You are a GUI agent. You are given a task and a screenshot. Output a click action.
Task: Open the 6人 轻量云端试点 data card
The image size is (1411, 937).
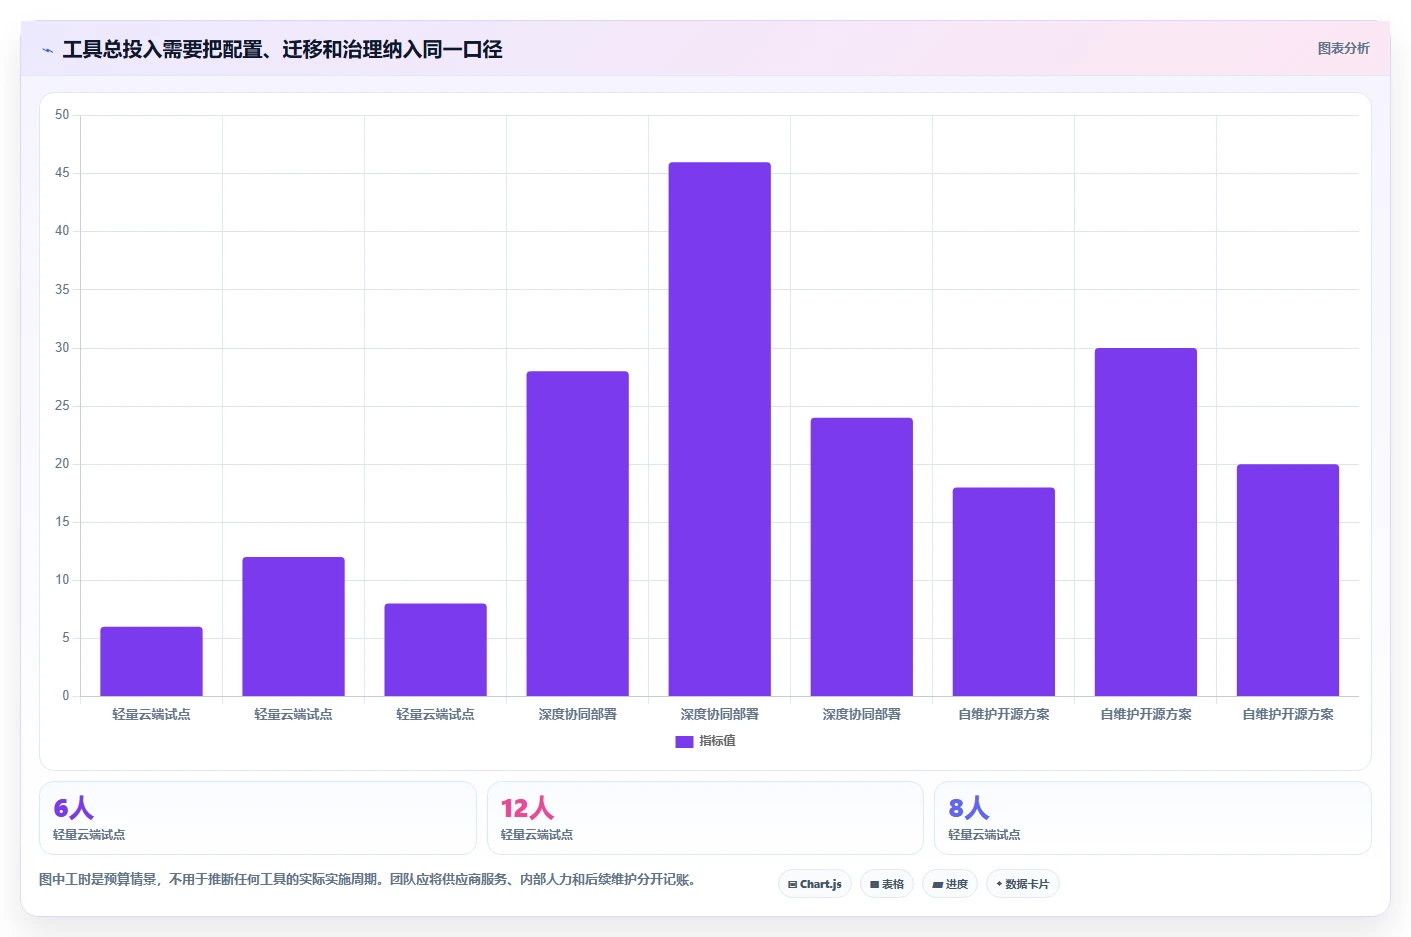click(258, 818)
